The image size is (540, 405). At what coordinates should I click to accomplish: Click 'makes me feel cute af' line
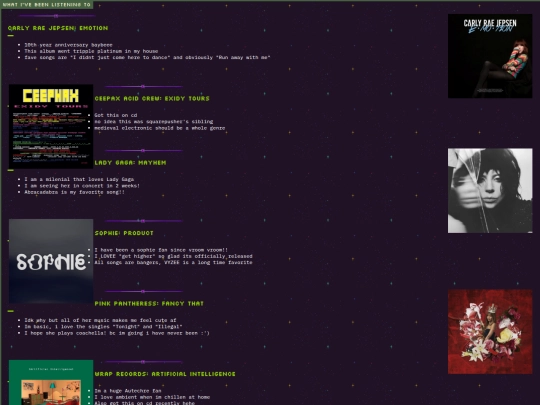[x=100, y=320]
